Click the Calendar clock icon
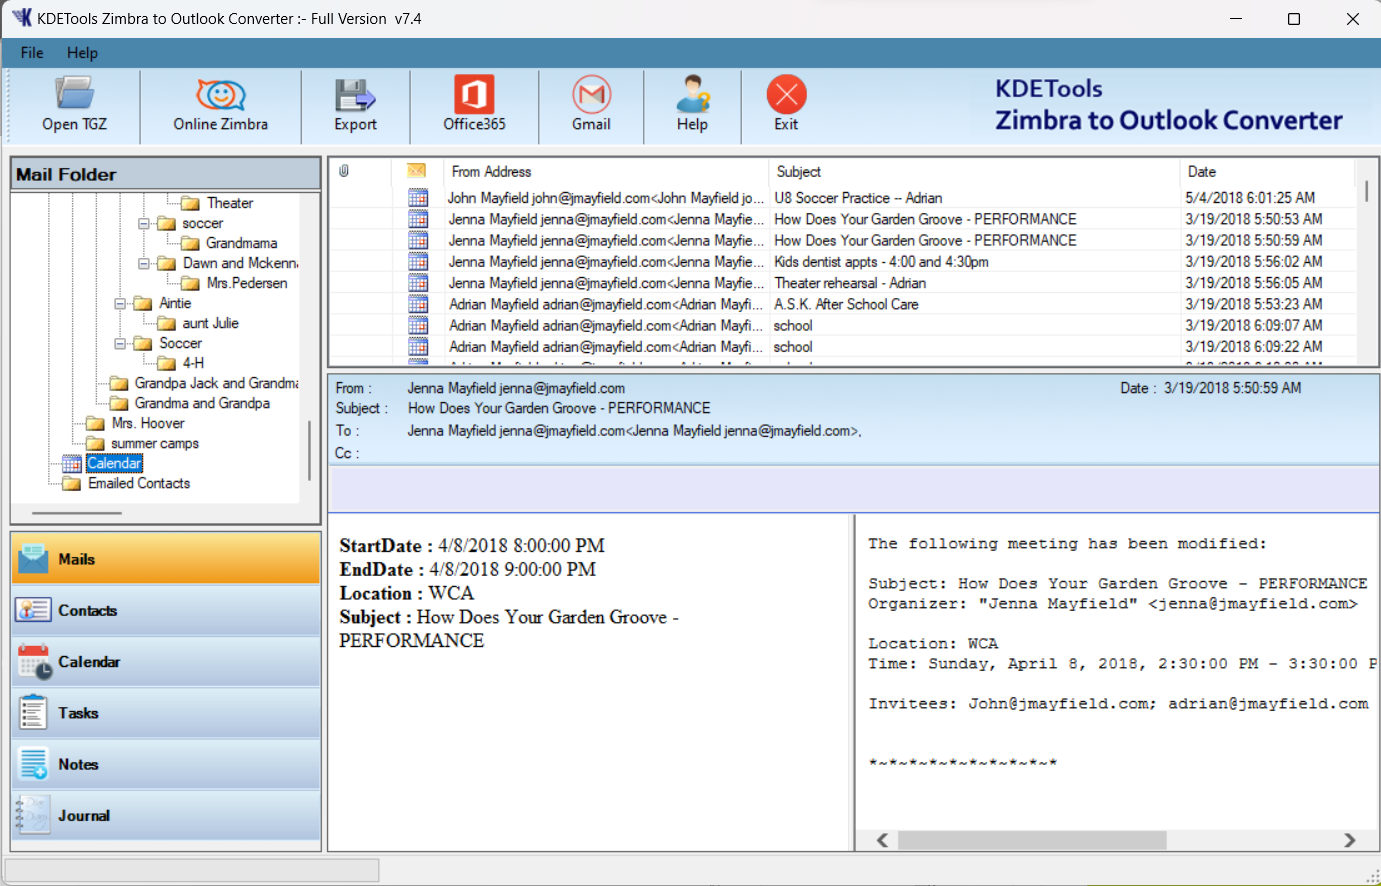The height and width of the screenshot is (886, 1381). click(34, 662)
